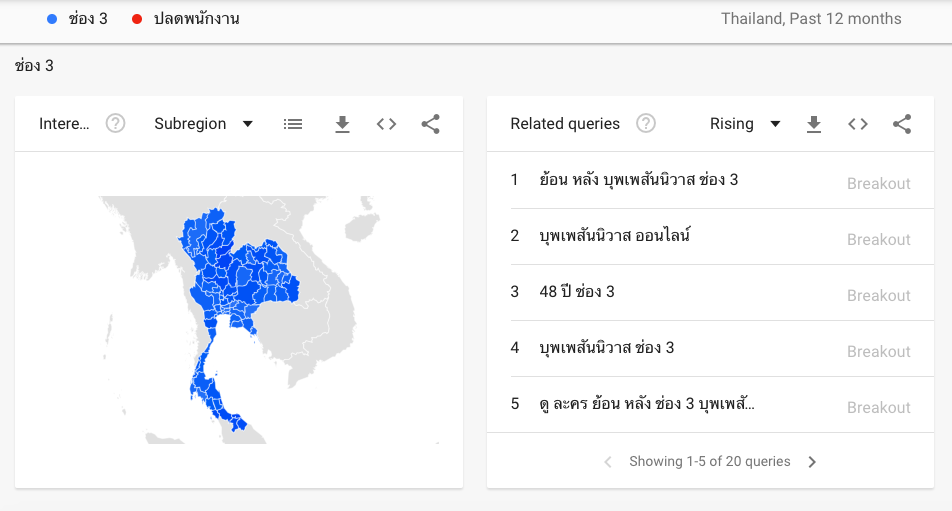The image size is (952, 511).
Task: Open query บุพเพสันนิวาส ออนไลน์
Action: pyautogui.click(x=614, y=236)
